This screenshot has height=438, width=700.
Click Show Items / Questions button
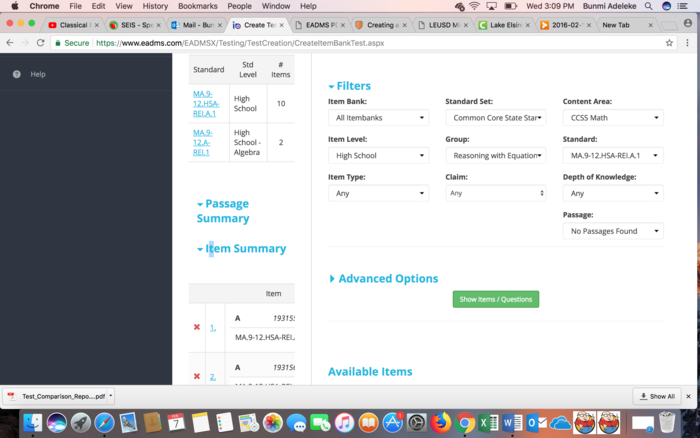[x=495, y=299]
